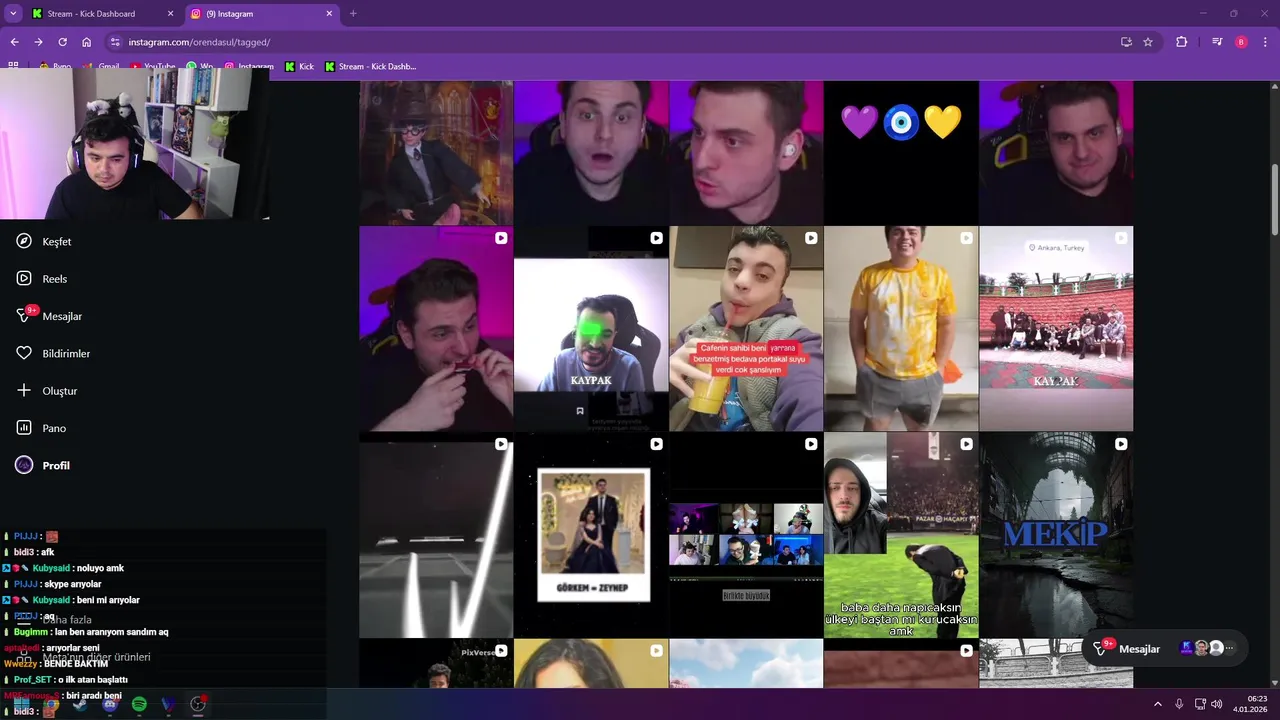Screen dimensions: 1280x720
Task: Close the Instagram tab
Action: (x=329, y=14)
